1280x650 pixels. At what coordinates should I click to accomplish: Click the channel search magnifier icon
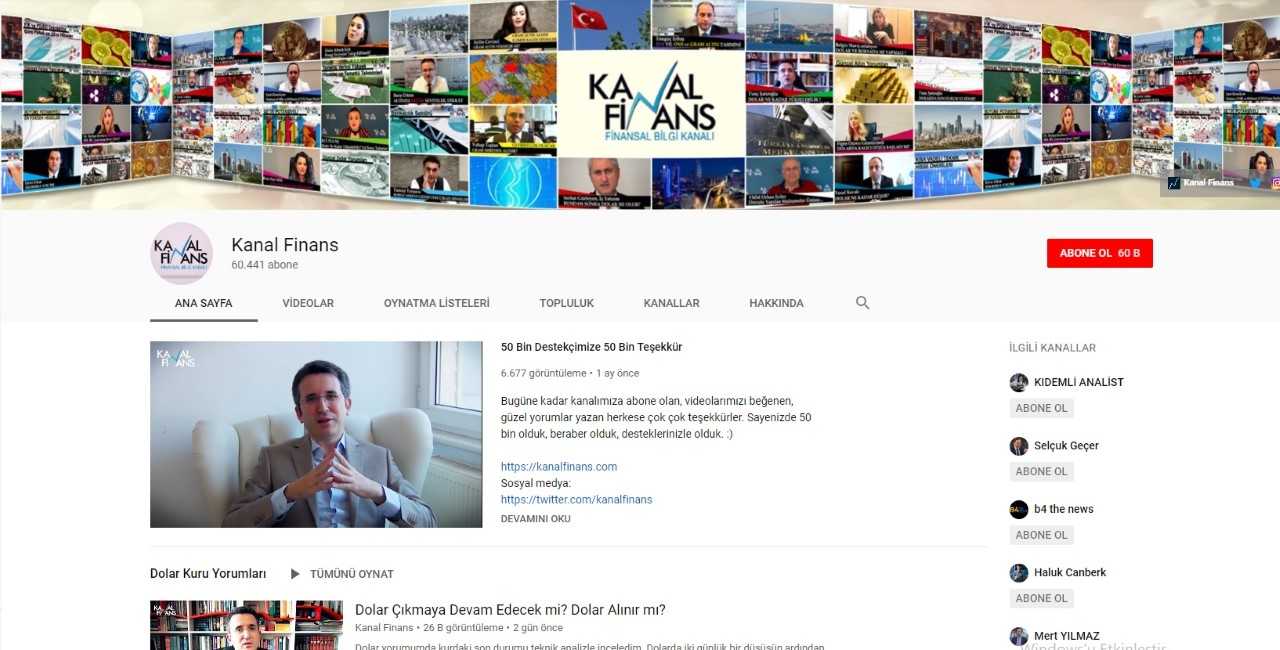point(862,303)
